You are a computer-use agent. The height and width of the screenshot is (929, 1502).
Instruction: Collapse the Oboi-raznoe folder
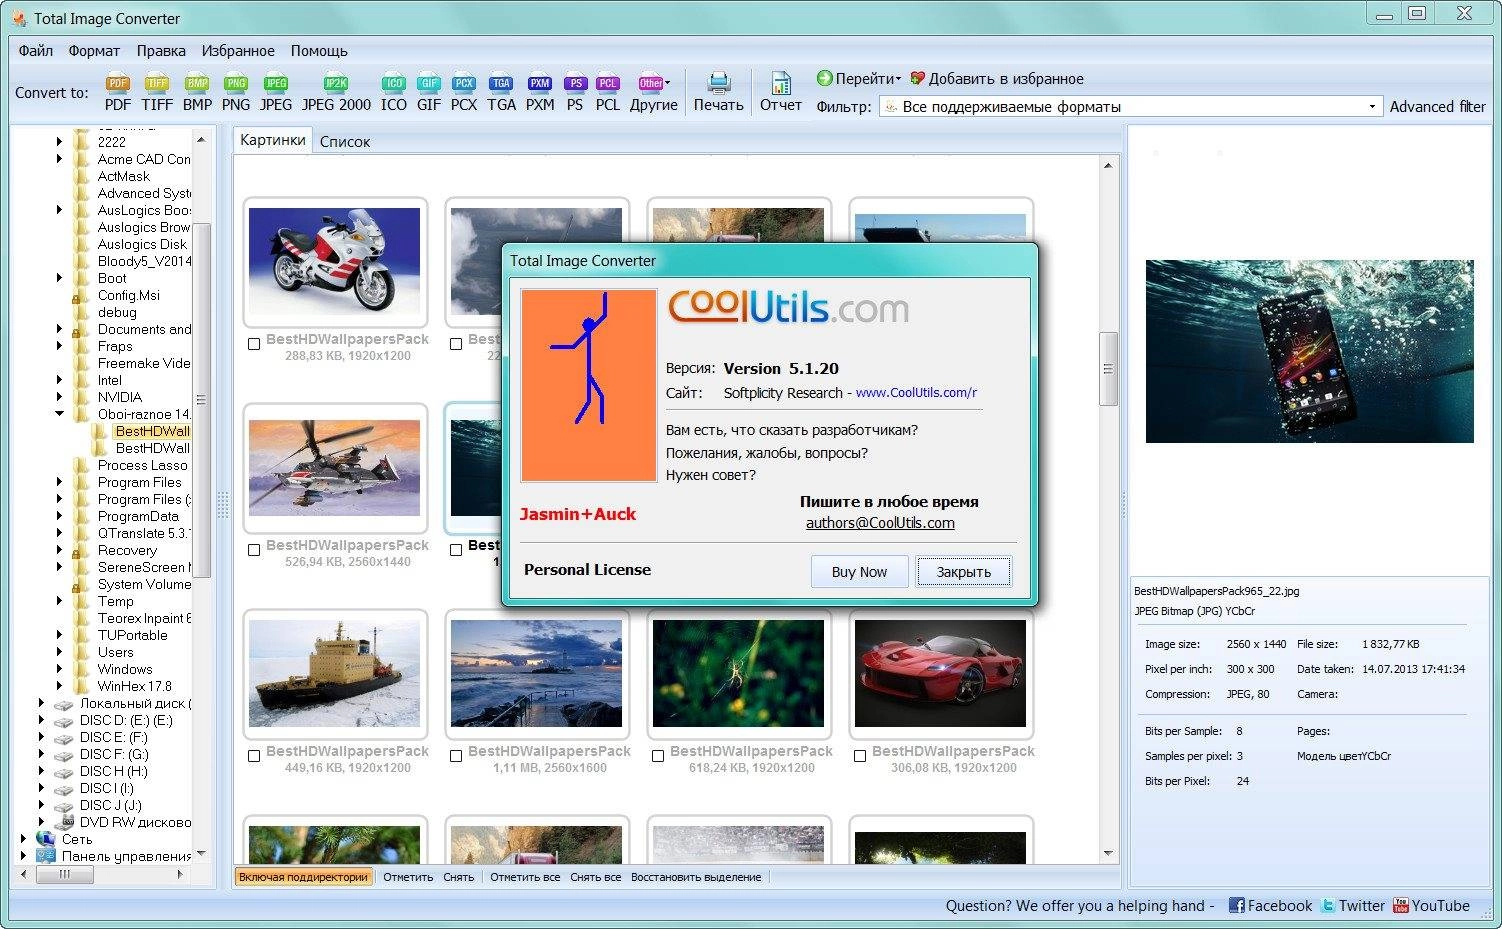click(59, 414)
